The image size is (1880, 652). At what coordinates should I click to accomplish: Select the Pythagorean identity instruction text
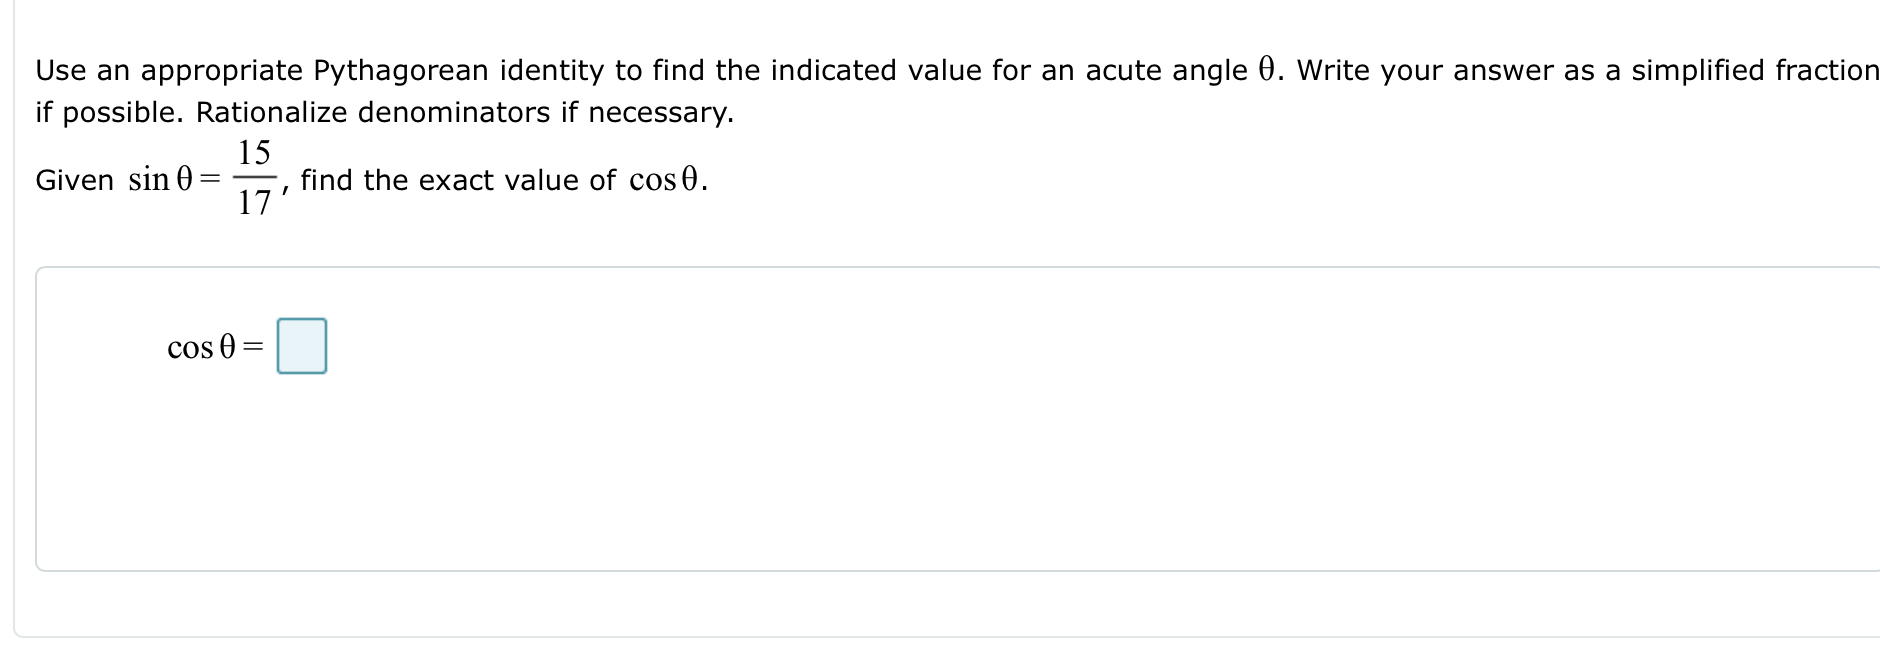pos(400,70)
